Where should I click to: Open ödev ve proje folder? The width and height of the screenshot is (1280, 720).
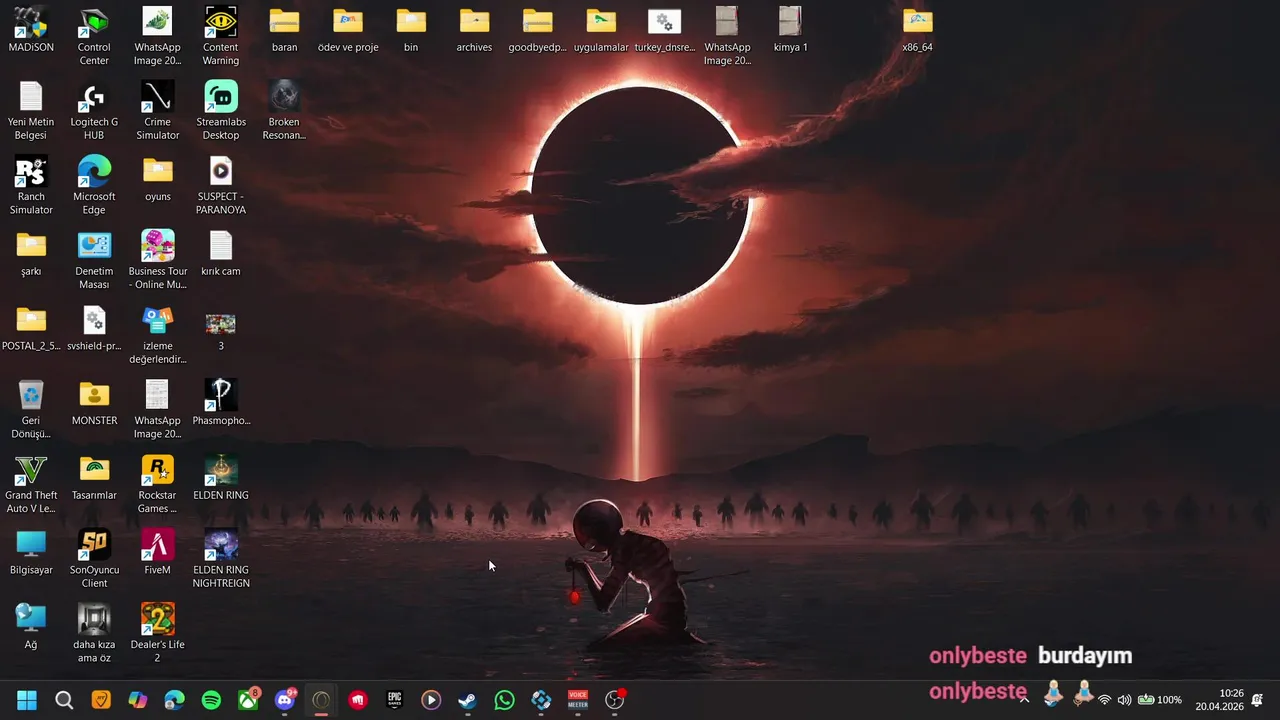pyautogui.click(x=348, y=30)
